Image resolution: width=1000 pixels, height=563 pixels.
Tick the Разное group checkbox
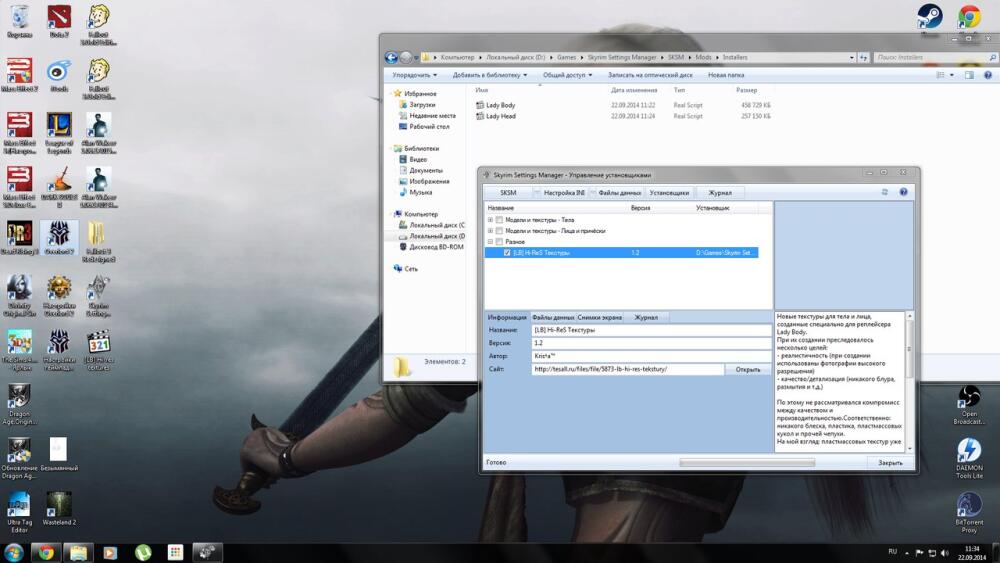pos(499,242)
